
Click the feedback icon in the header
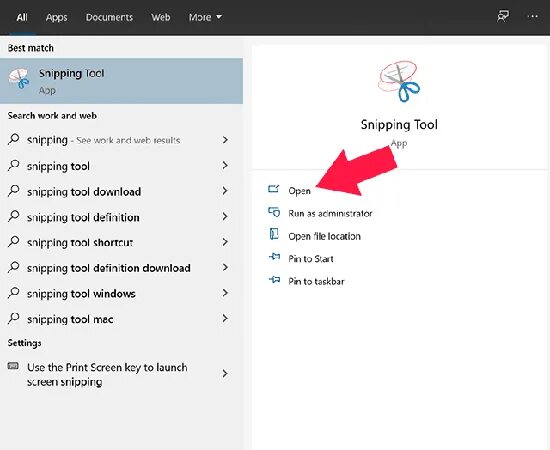tap(503, 16)
